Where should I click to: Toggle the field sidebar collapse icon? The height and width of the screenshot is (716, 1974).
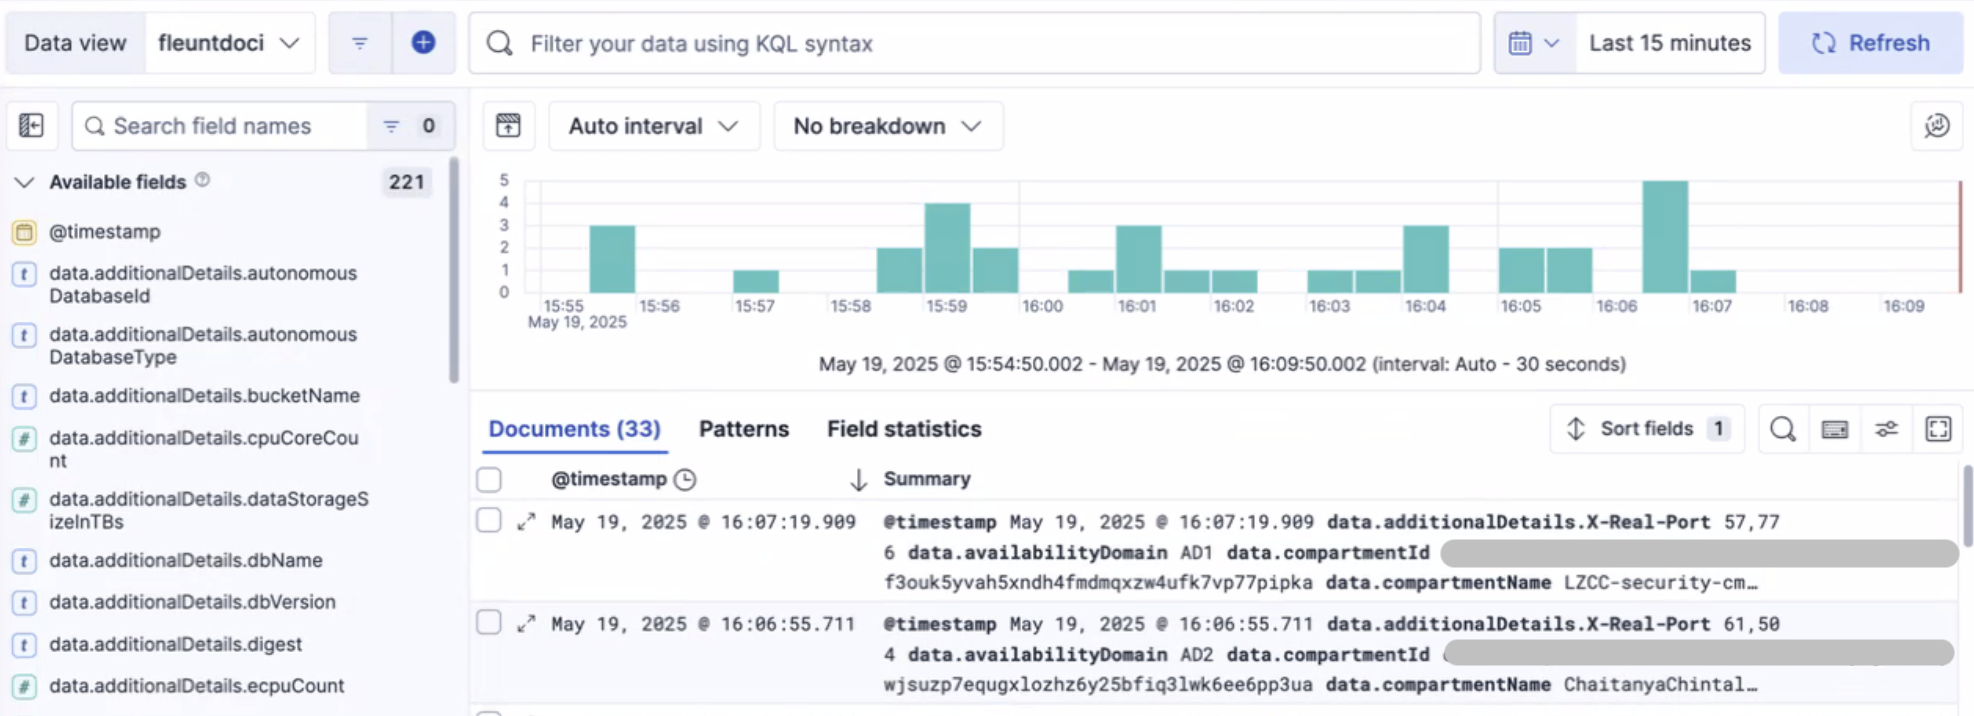tap(31, 126)
